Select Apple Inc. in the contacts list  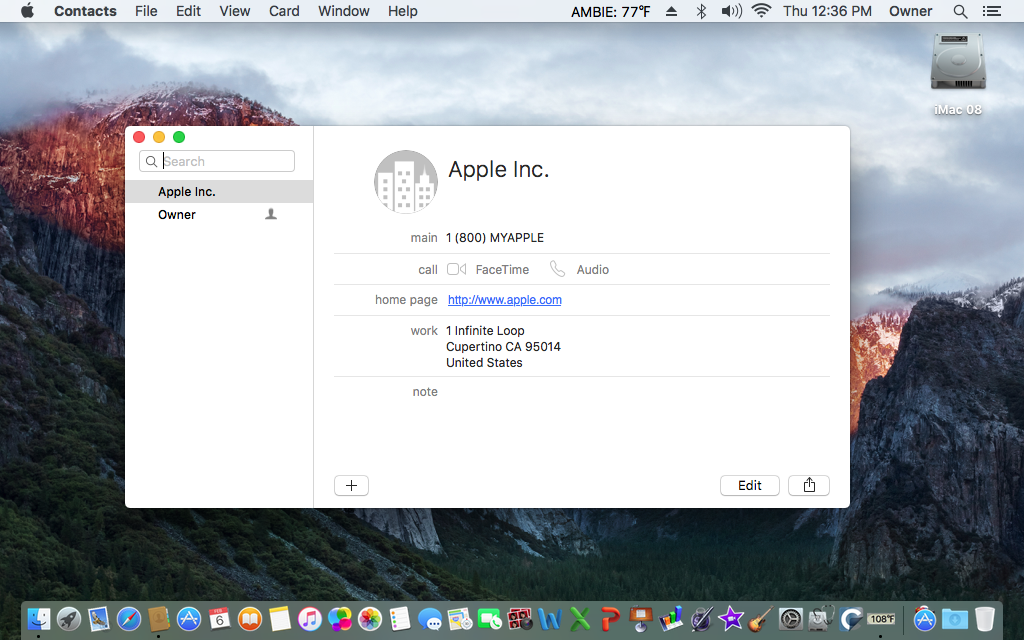click(219, 191)
